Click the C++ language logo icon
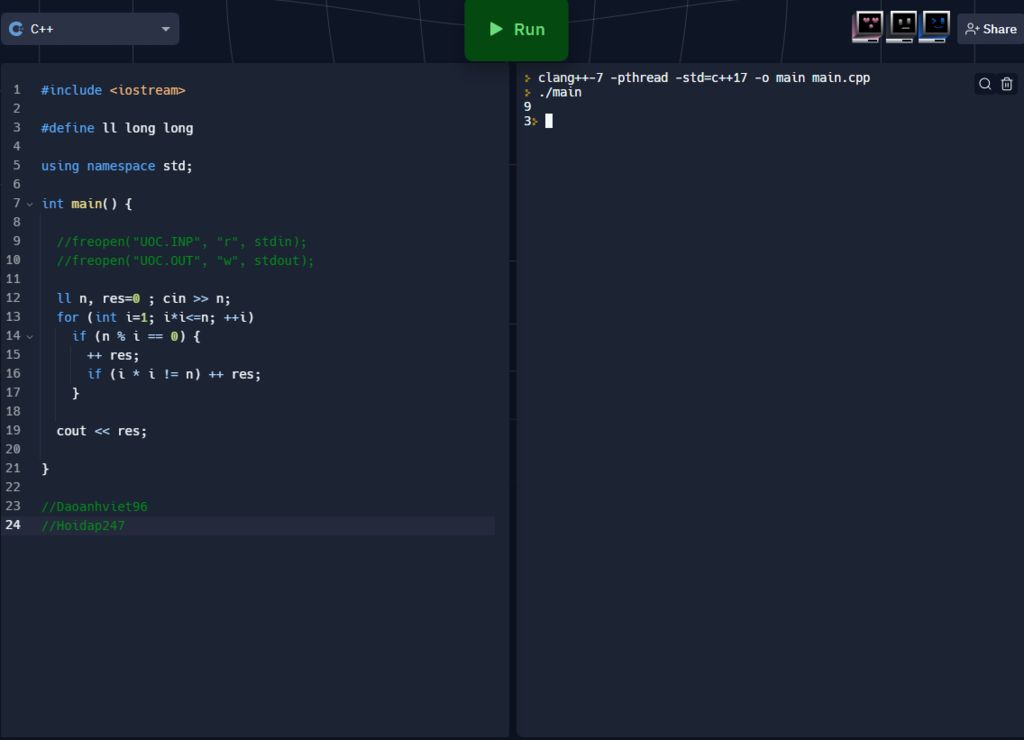 (x=16, y=29)
